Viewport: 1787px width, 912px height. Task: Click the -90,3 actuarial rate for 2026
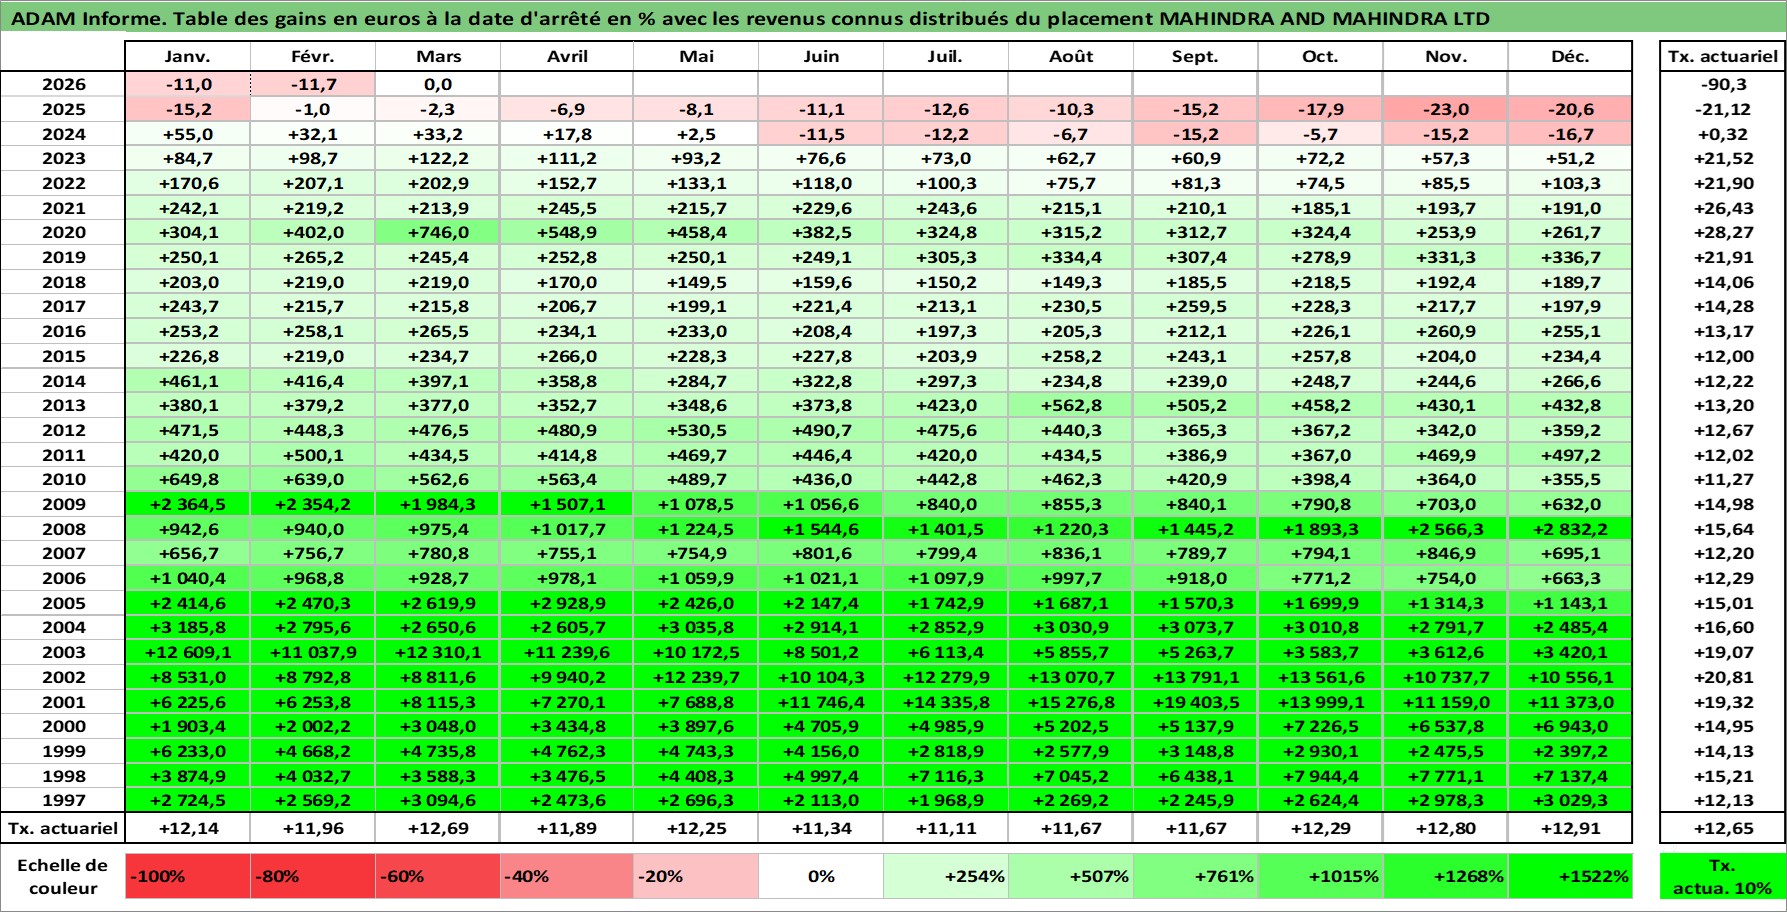point(1722,84)
